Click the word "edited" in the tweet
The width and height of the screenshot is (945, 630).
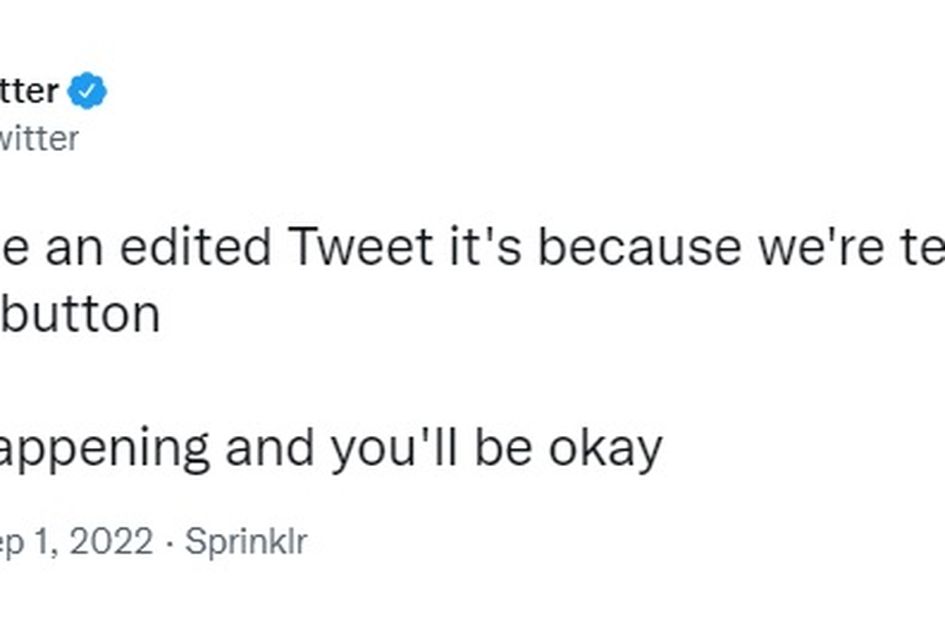click(x=195, y=246)
